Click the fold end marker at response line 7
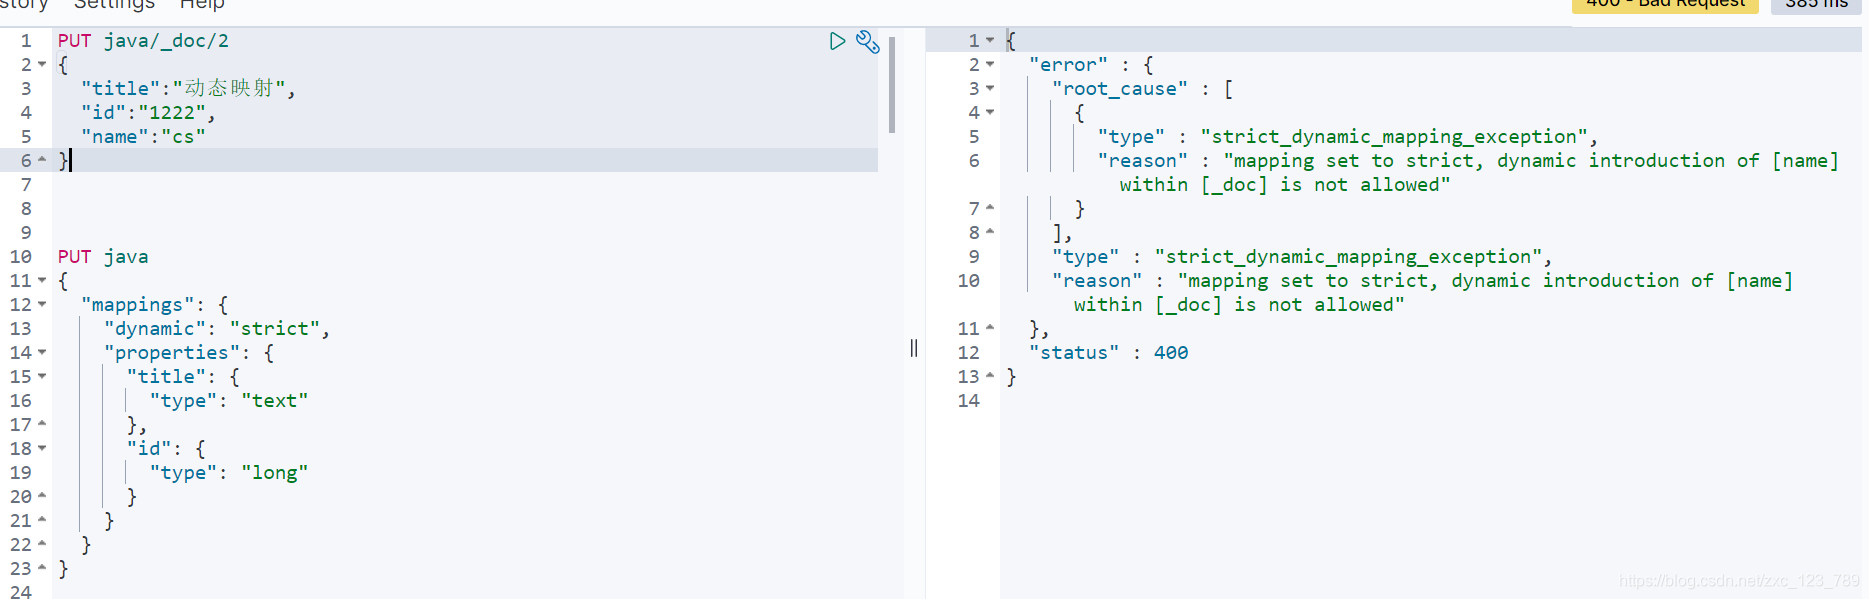 tap(990, 208)
